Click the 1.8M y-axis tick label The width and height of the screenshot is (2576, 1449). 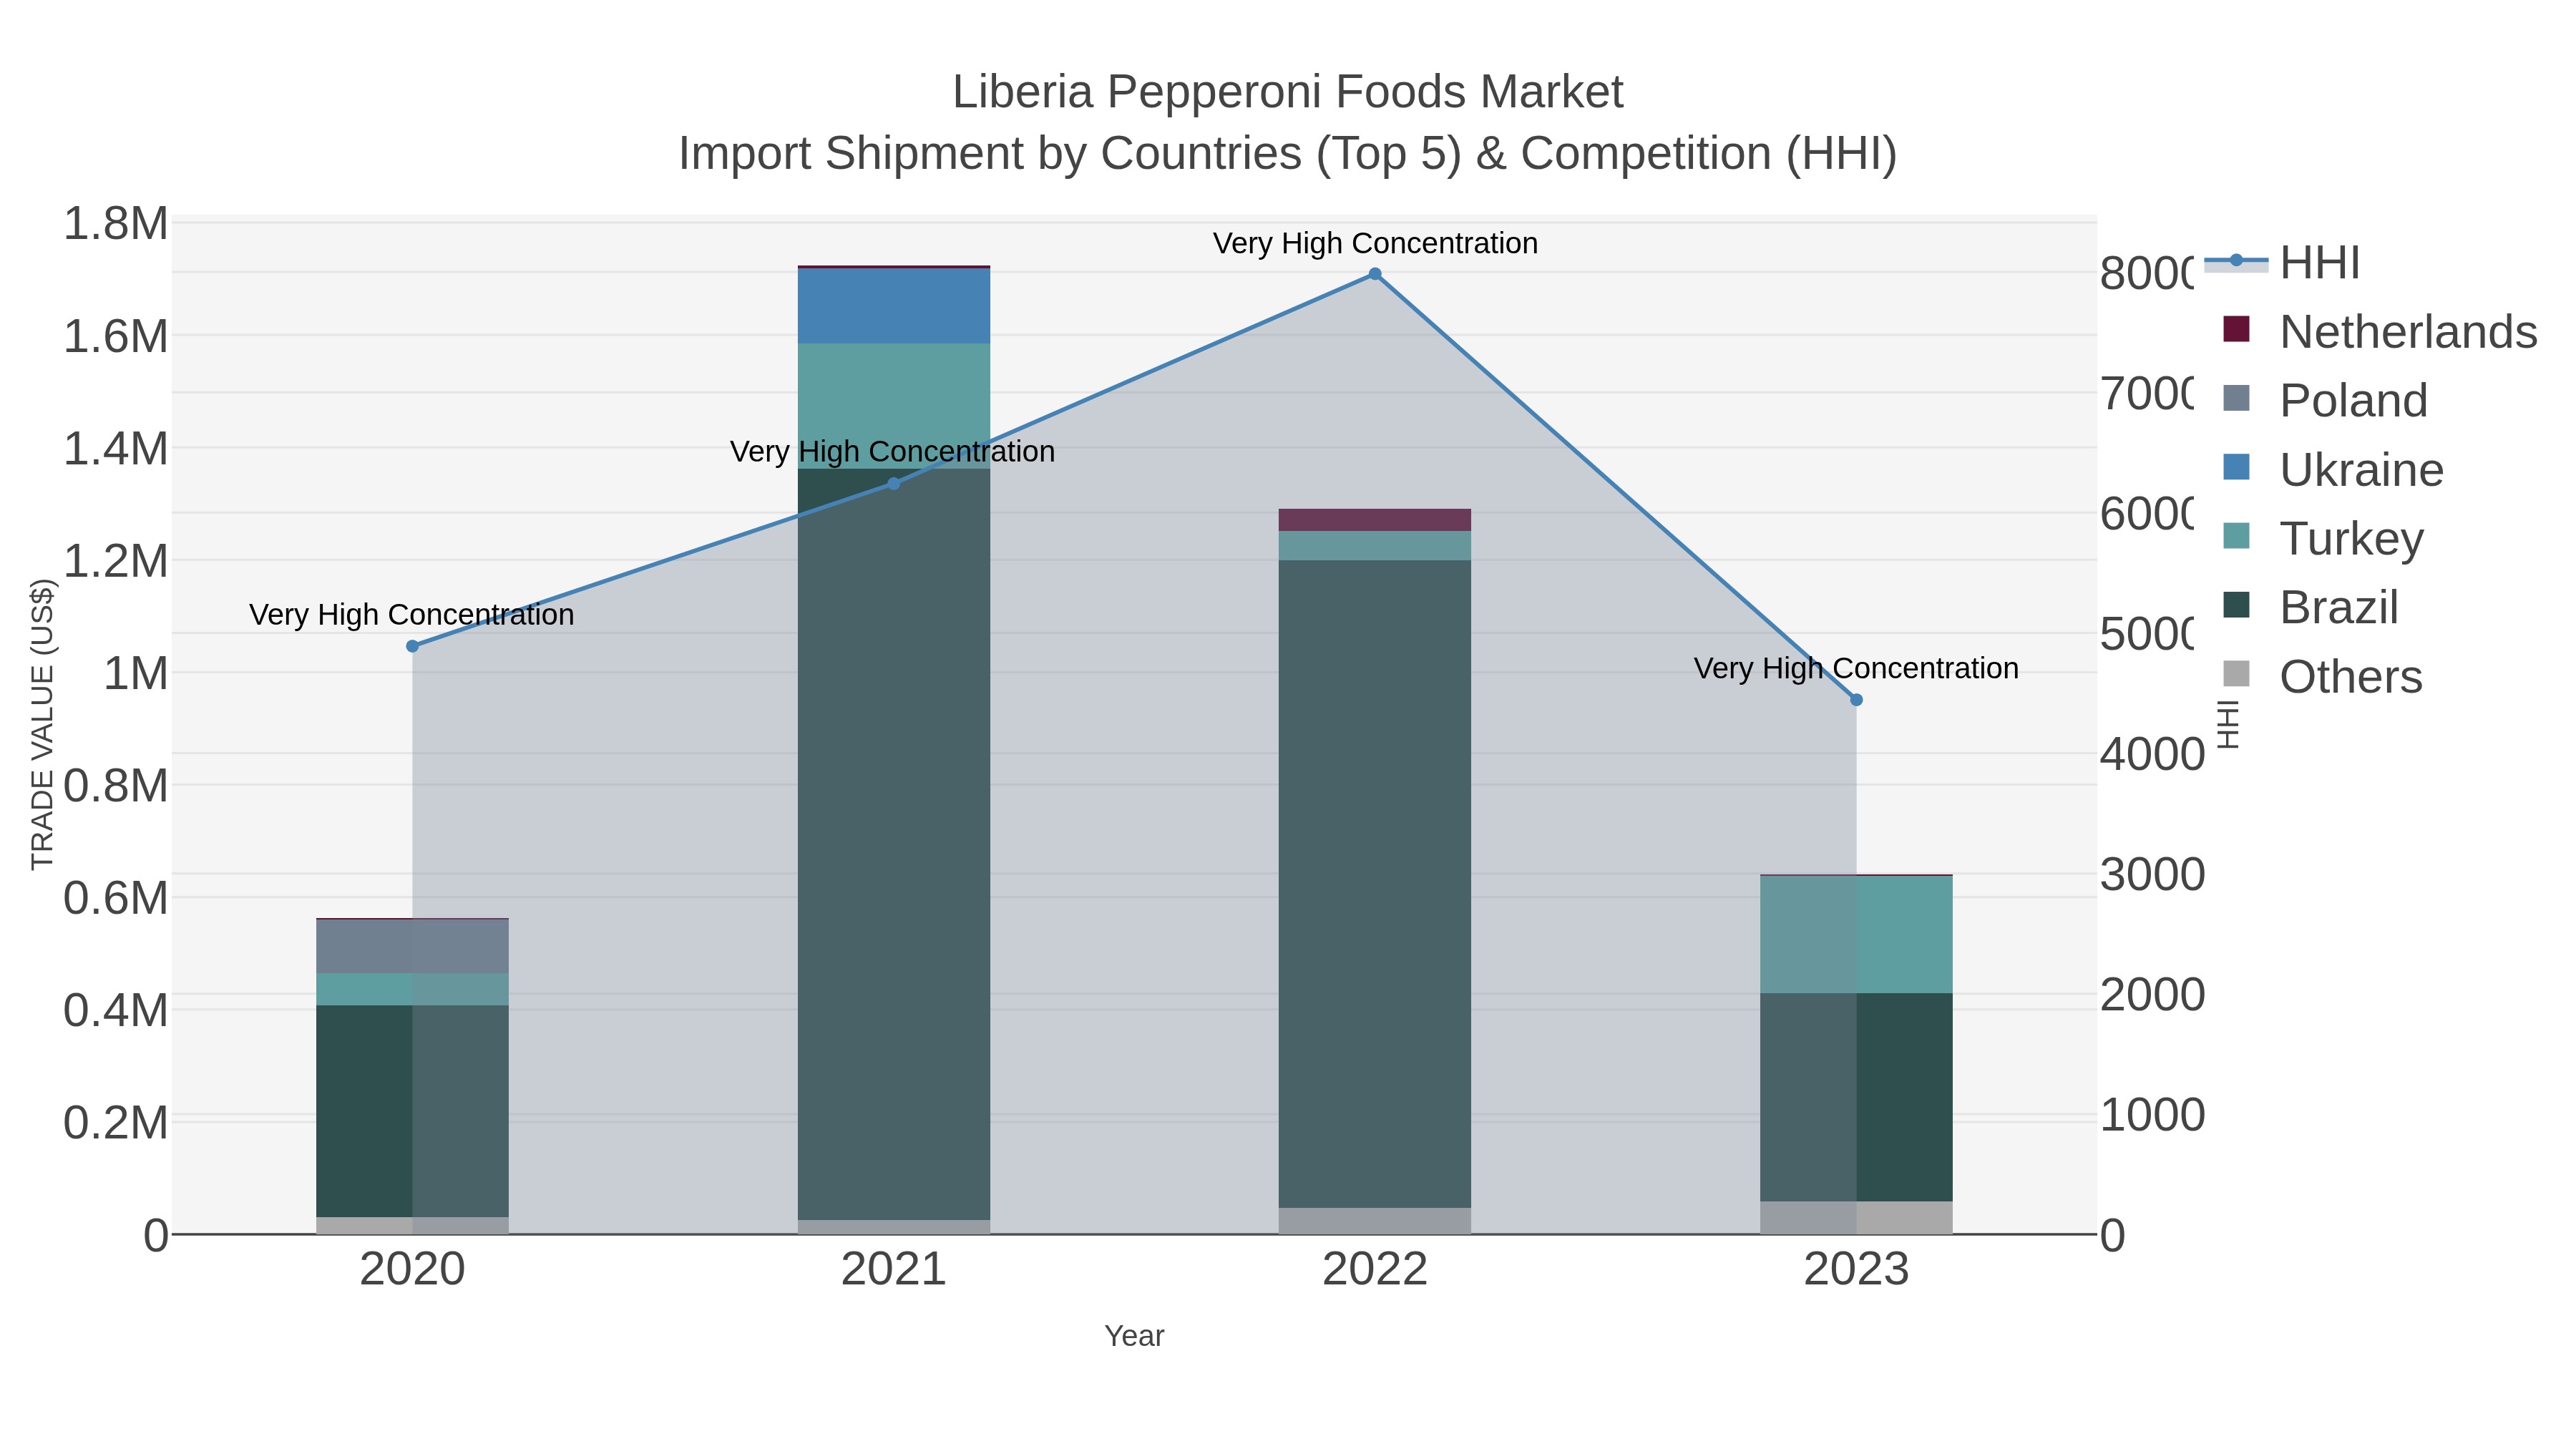(x=116, y=224)
